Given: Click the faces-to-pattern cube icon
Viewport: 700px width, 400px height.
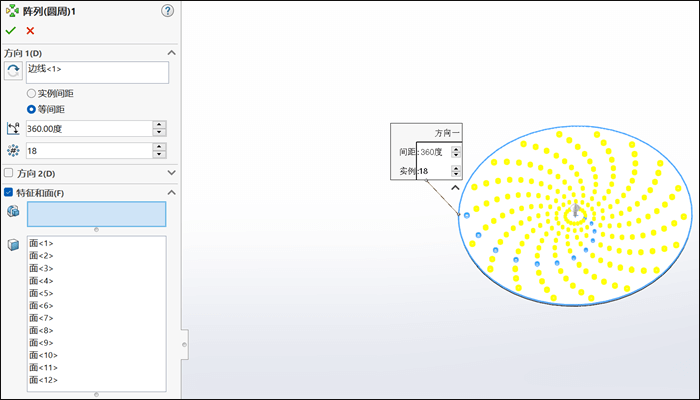Looking at the screenshot, I should click(x=13, y=245).
